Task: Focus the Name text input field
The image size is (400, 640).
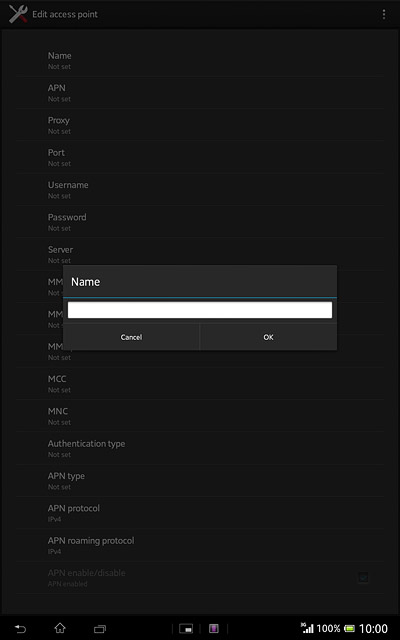Action: tap(200, 310)
